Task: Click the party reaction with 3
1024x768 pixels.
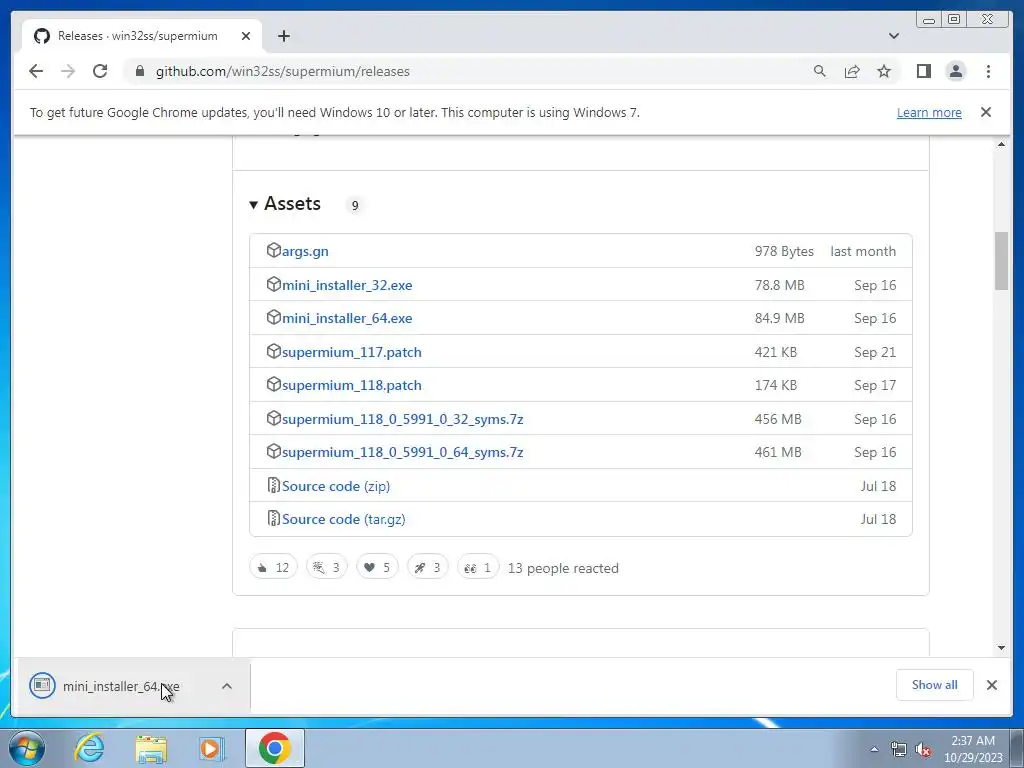Action: coord(327,568)
